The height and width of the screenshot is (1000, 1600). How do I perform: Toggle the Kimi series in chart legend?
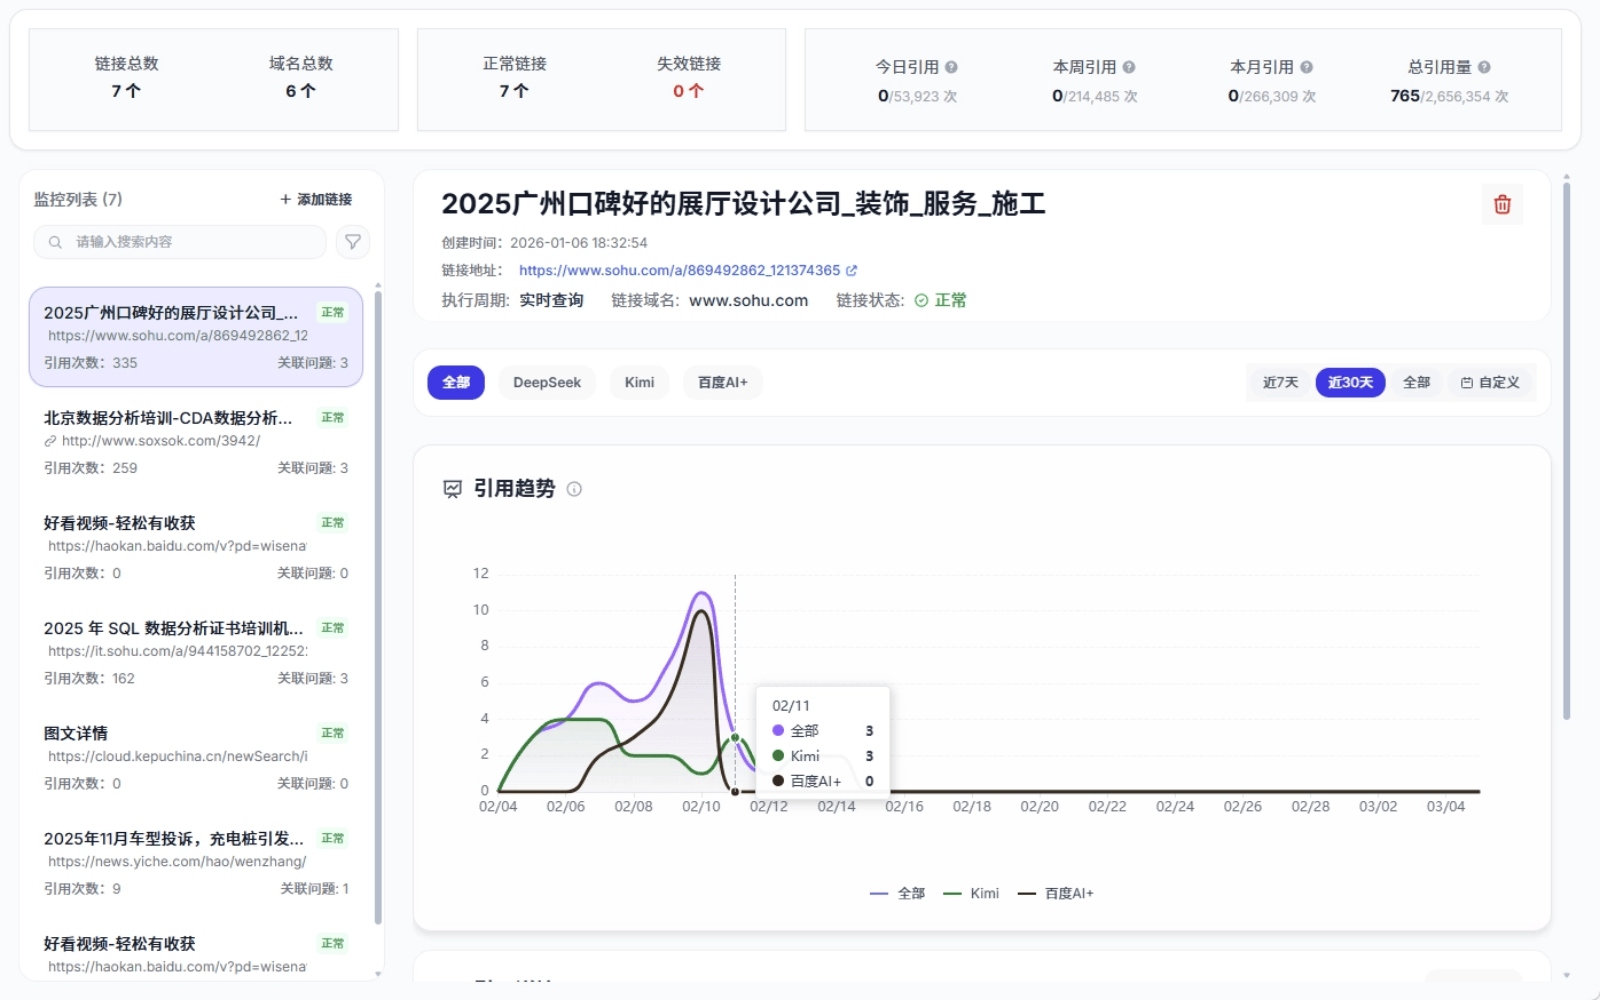click(x=972, y=893)
